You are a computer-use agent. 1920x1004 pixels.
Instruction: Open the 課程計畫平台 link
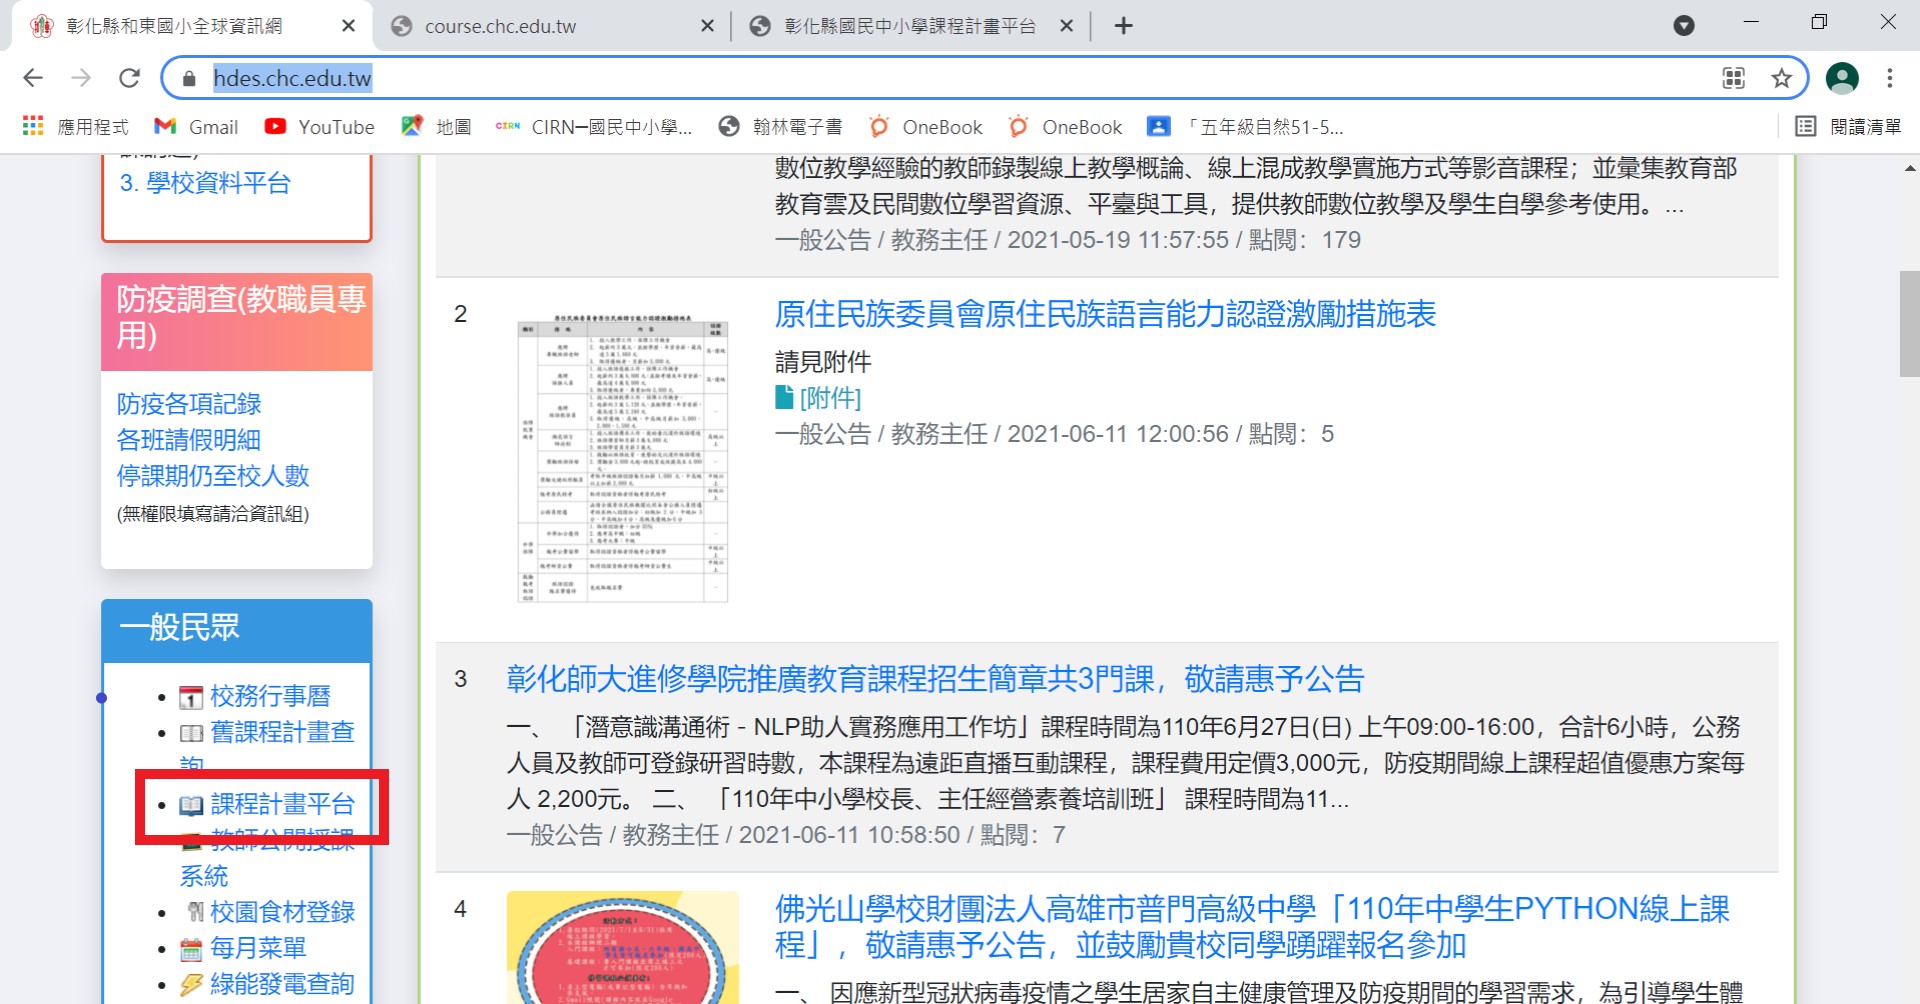pyautogui.click(x=282, y=804)
